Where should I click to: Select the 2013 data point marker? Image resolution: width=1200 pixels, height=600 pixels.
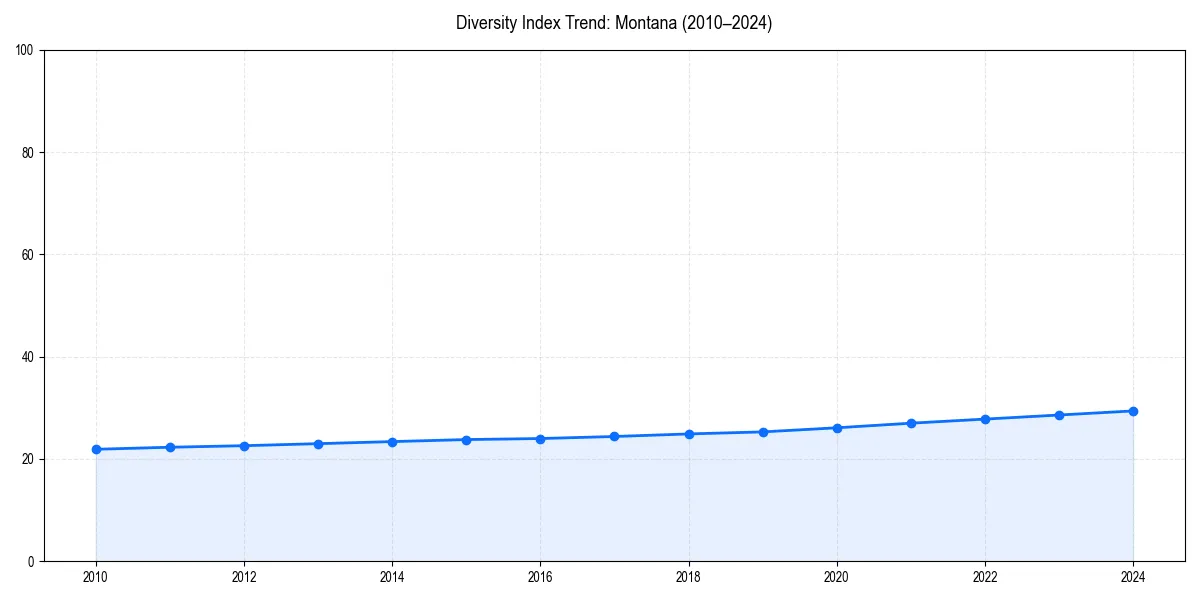[317, 442]
